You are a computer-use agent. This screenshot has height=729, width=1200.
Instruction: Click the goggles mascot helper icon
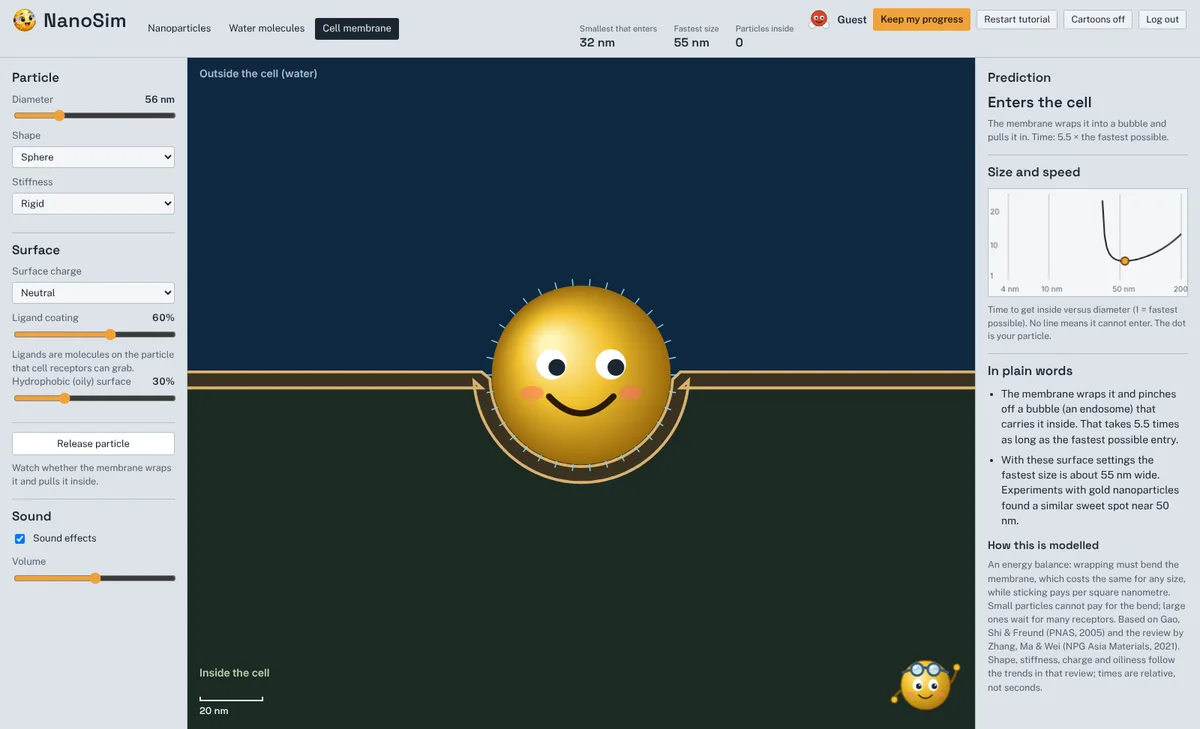[x=925, y=685]
